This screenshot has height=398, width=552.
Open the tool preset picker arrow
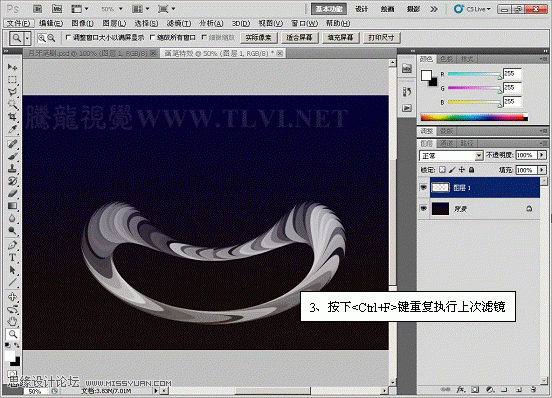[x=27, y=38]
